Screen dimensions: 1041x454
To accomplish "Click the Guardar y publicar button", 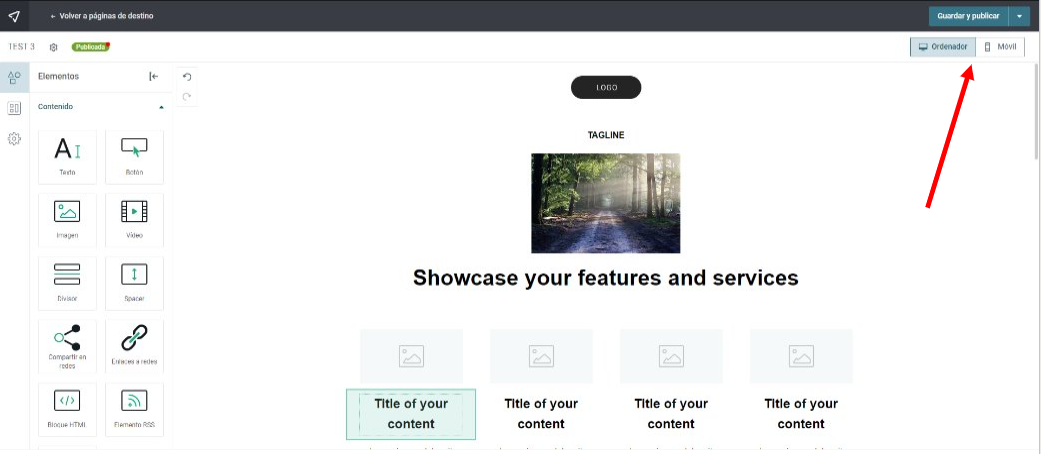I will pos(968,16).
